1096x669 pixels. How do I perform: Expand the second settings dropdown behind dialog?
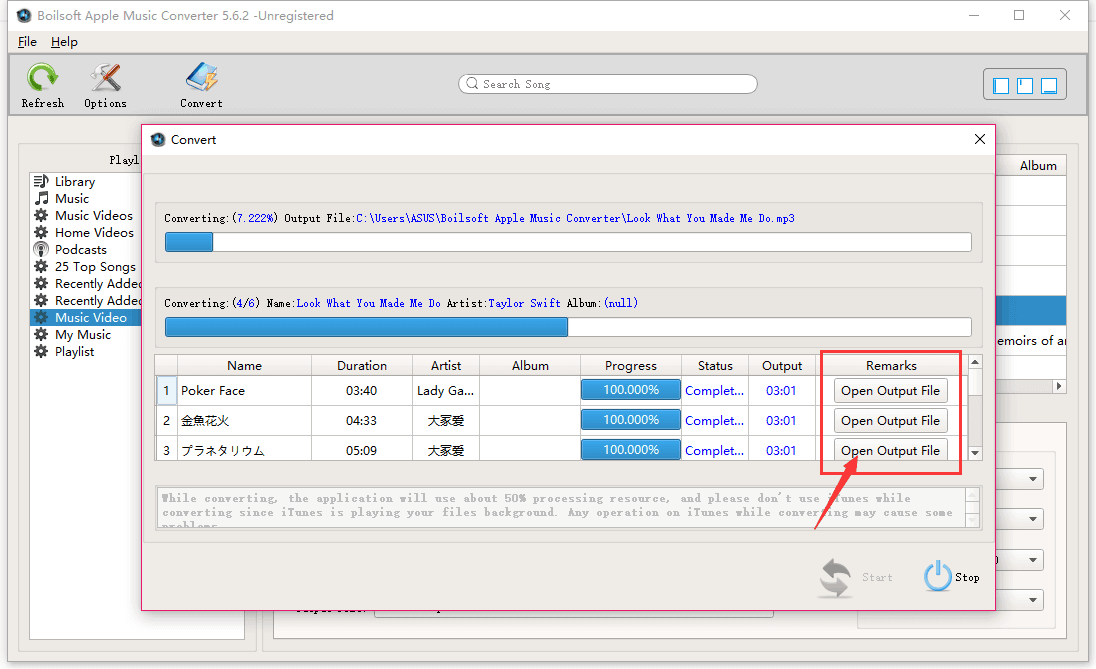point(1032,519)
